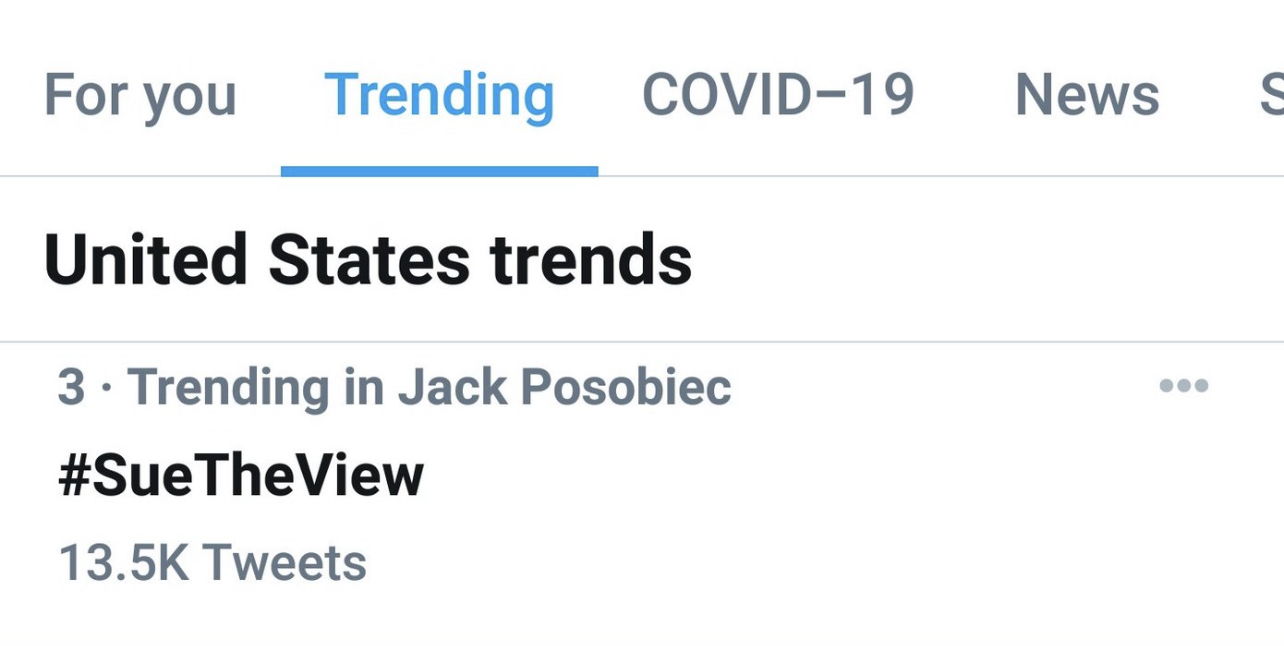
Task: Tap the hash symbol of #SueTheView
Action: click(x=75, y=475)
